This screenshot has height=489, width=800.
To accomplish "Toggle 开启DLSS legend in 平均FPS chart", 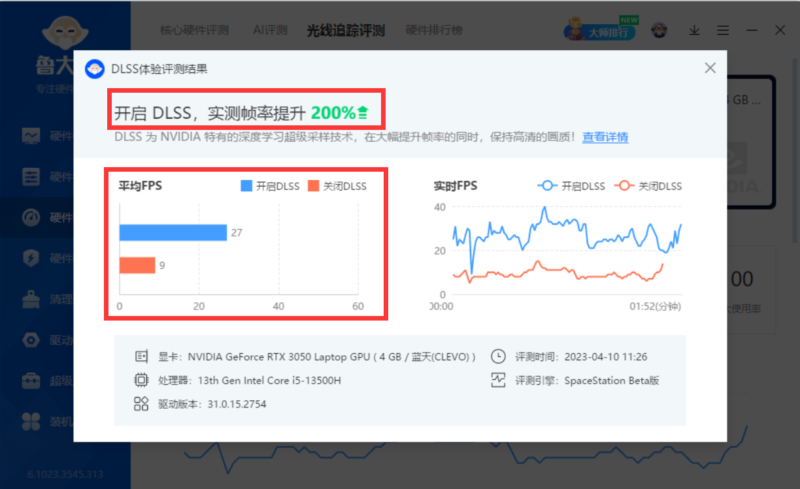I will tap(270, 186).
